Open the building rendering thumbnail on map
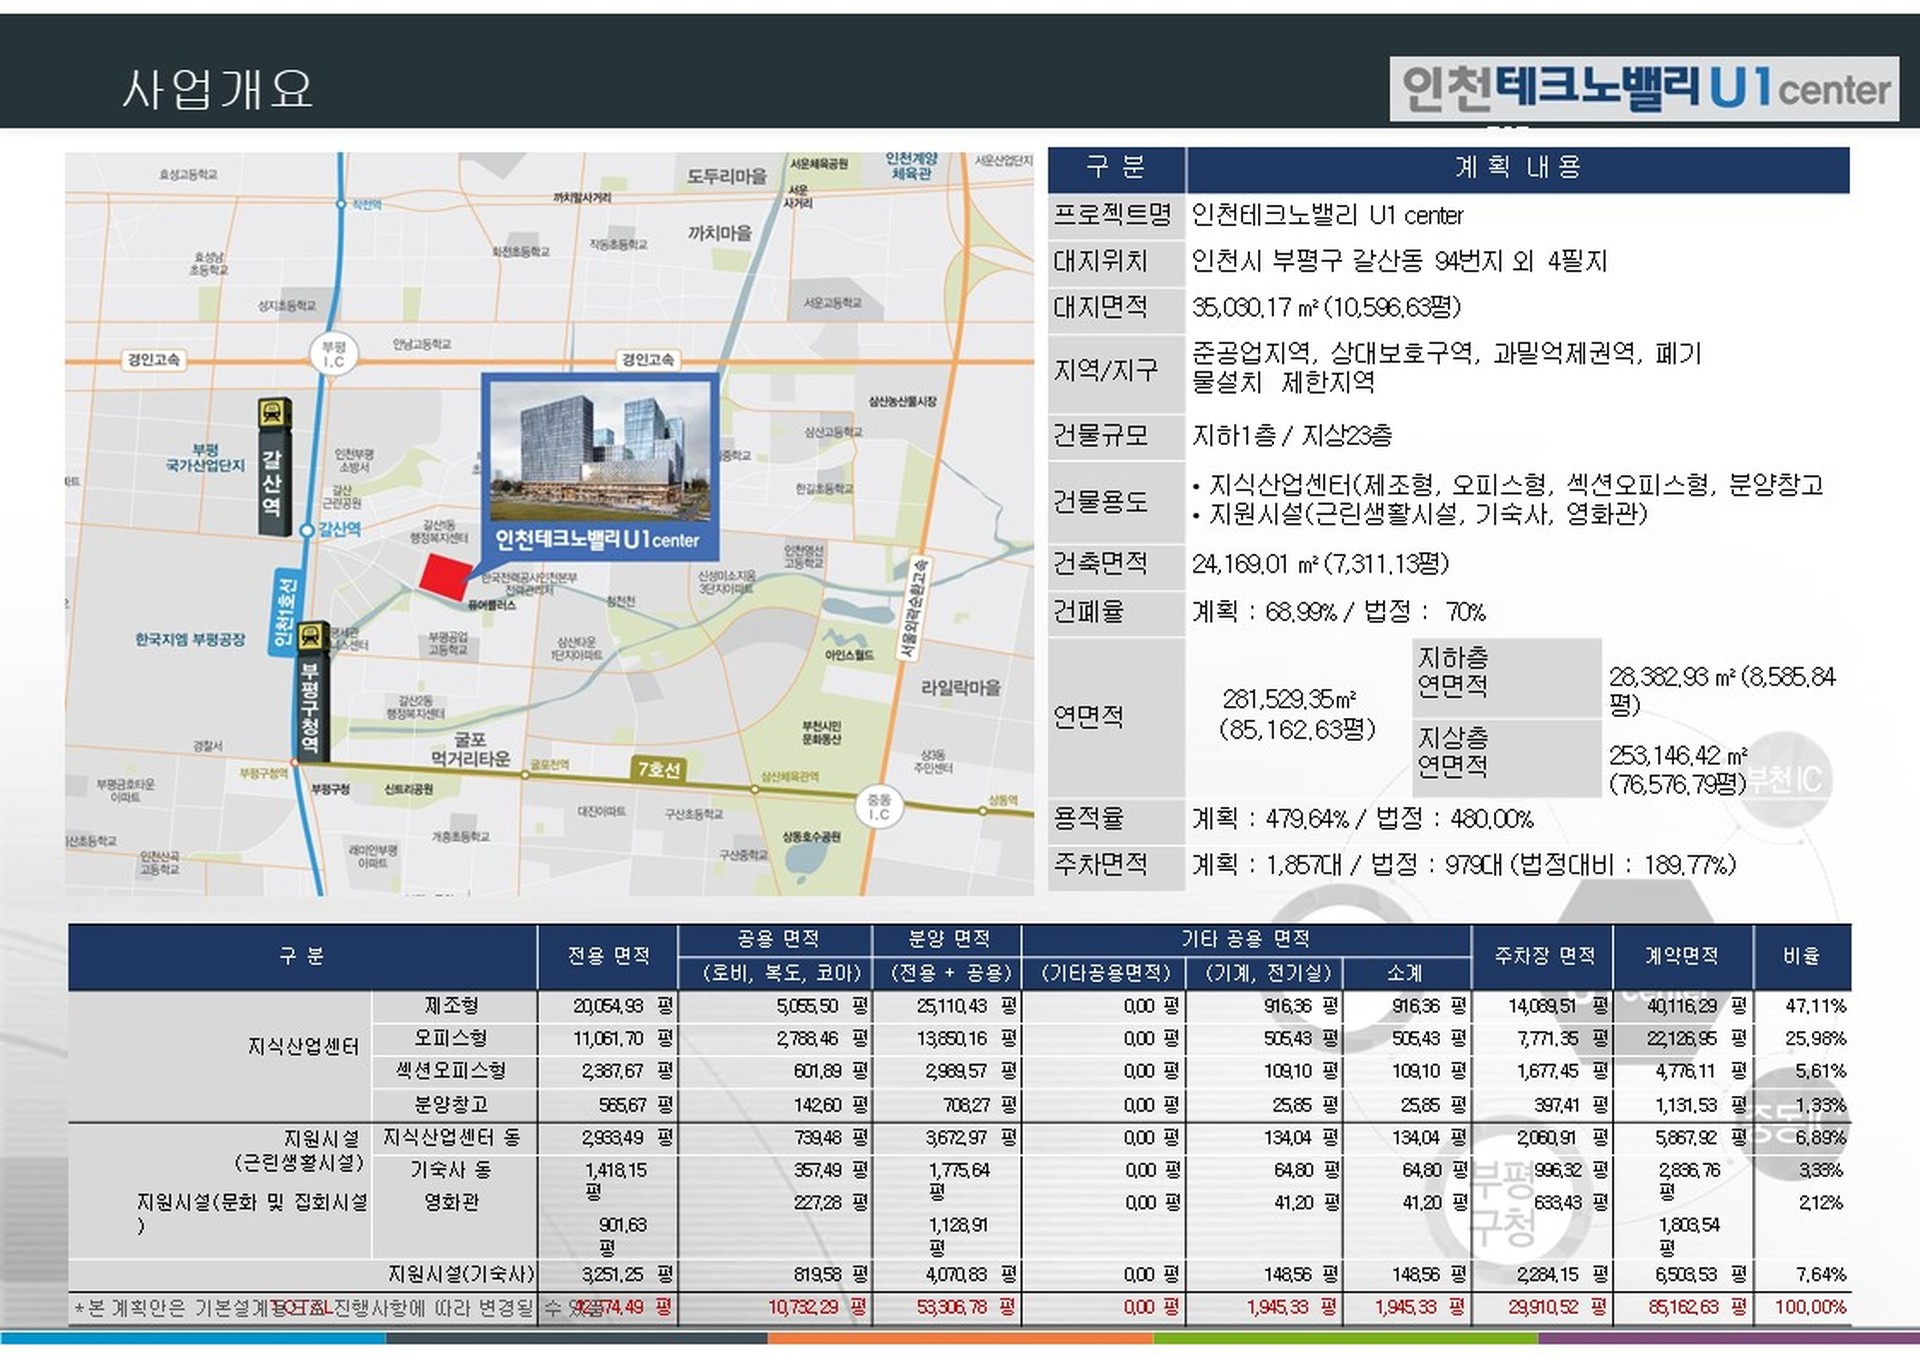Viewport: 1920px width, 1358px height. [x=600, y=451]
